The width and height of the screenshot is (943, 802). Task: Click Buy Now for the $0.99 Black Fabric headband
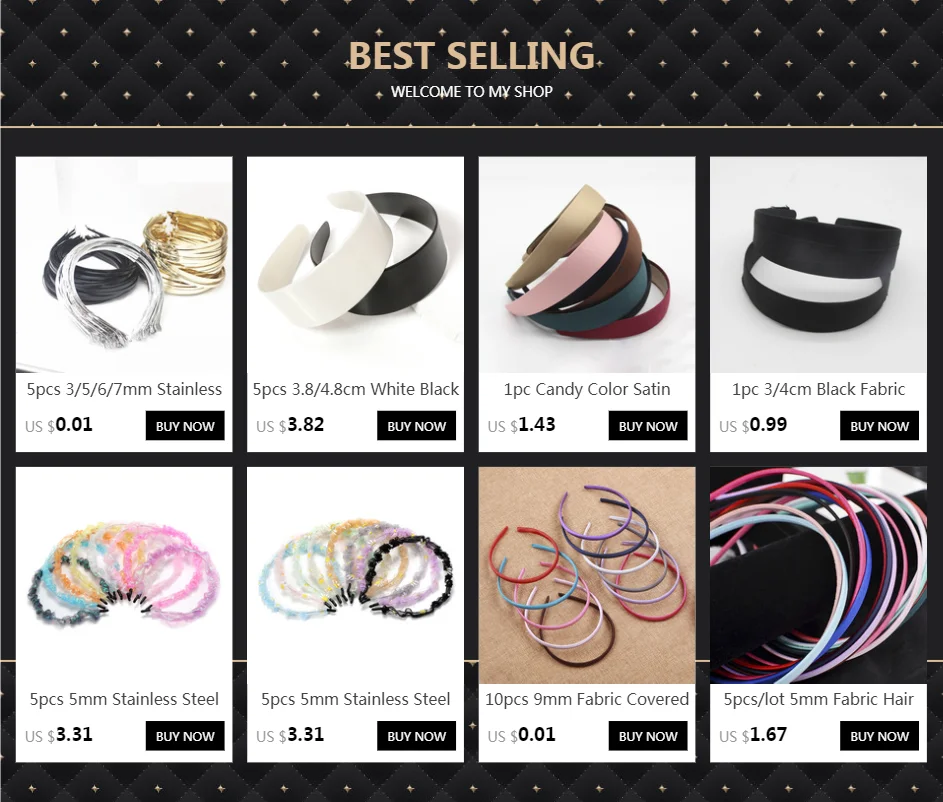(x=880, y=426)
